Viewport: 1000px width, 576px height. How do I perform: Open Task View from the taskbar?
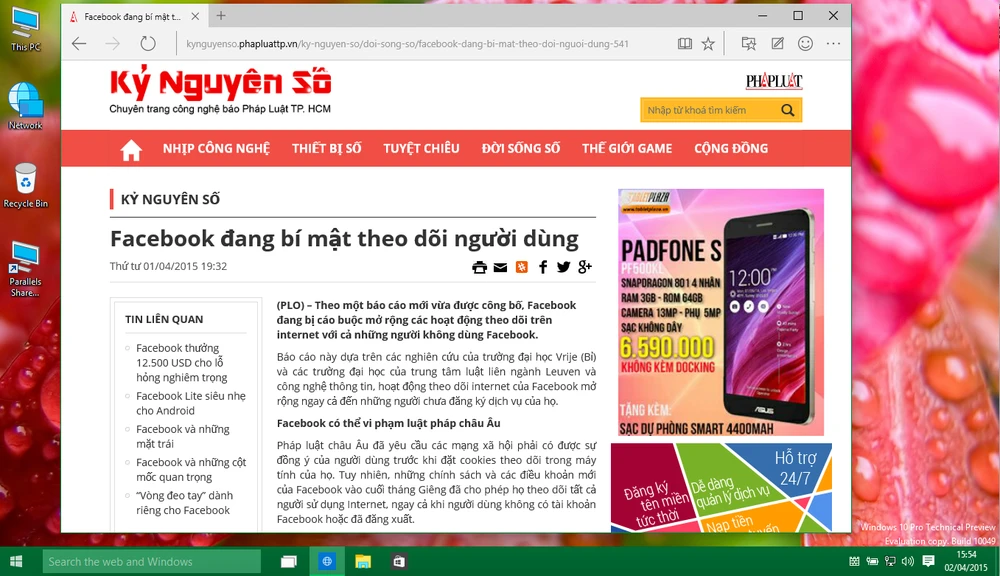point(288,561)
